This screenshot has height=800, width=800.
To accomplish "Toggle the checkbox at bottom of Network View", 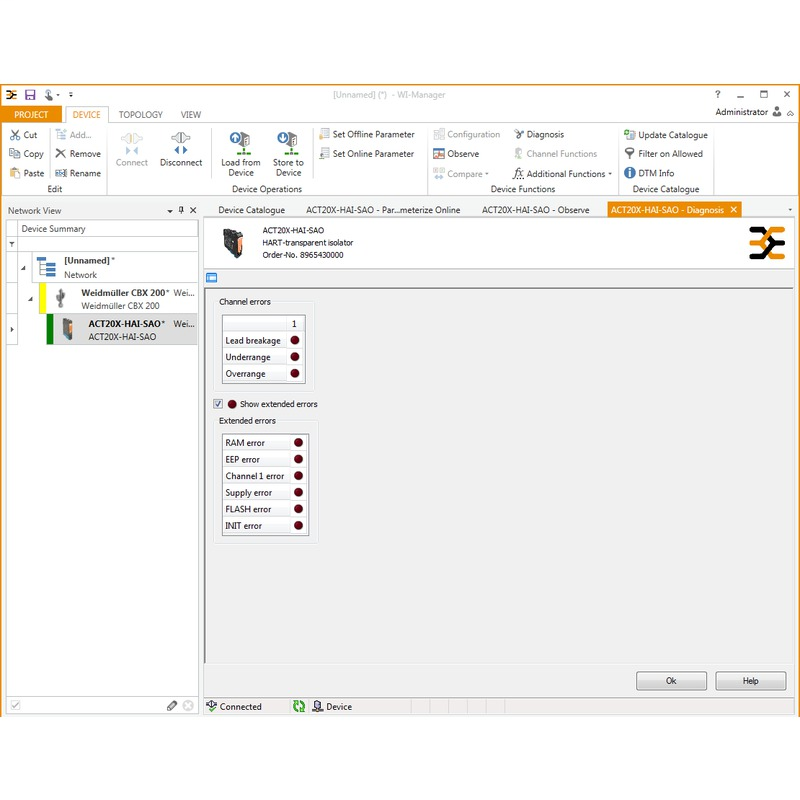I will [x=15, y=705].
